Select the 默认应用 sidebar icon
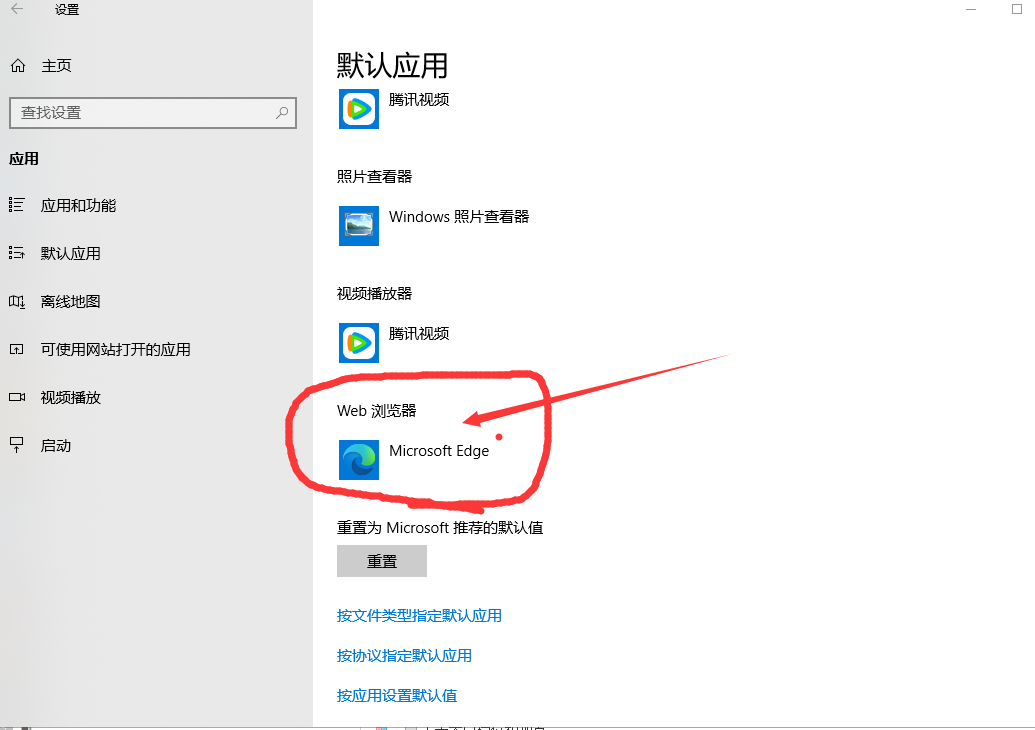Viewport: 1035px width, 730px height. click(17, 253)
